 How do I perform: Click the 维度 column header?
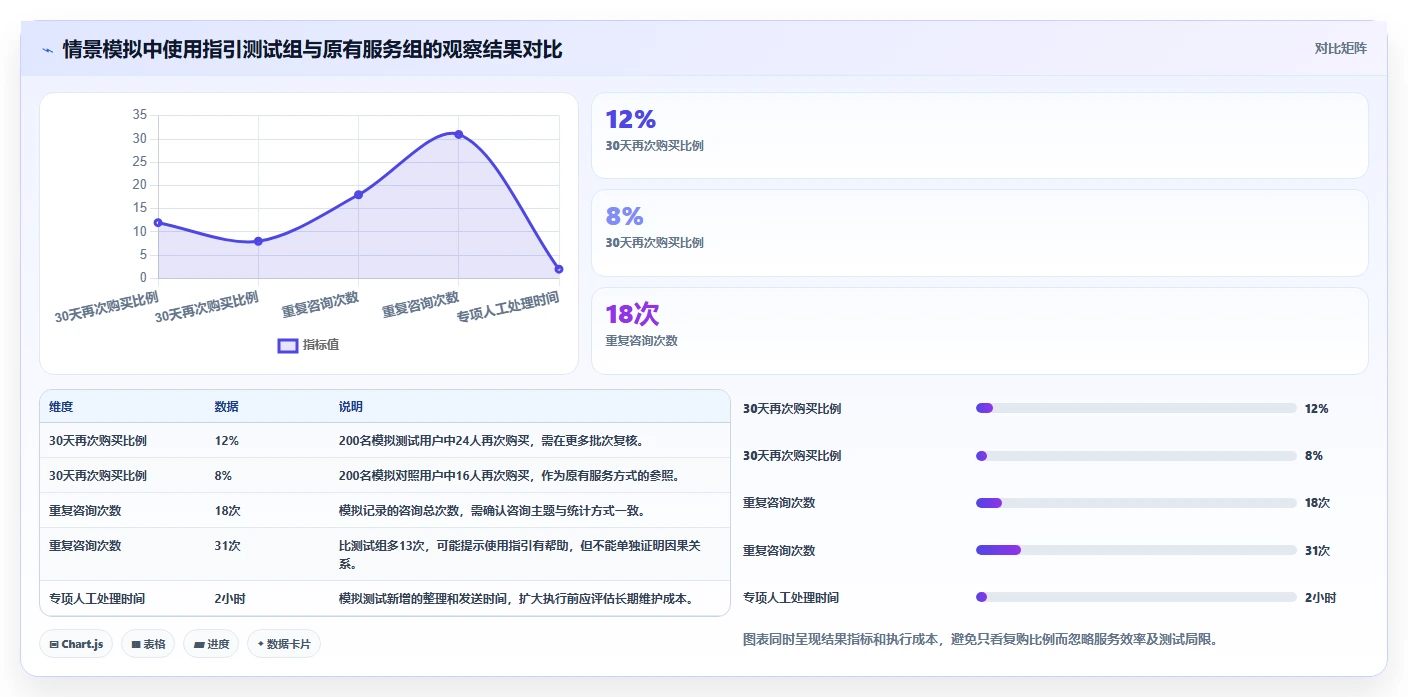[61, 407]
